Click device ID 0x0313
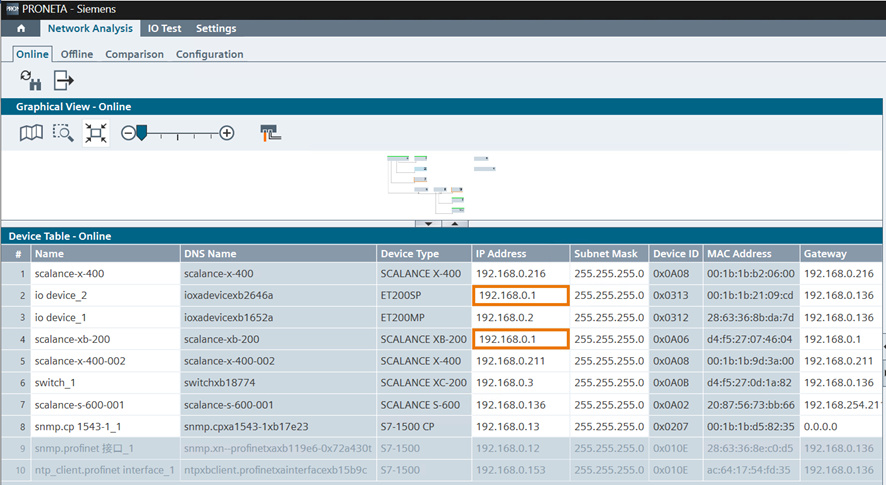Screen dimensions: 886x485 [x=671, y=295]
